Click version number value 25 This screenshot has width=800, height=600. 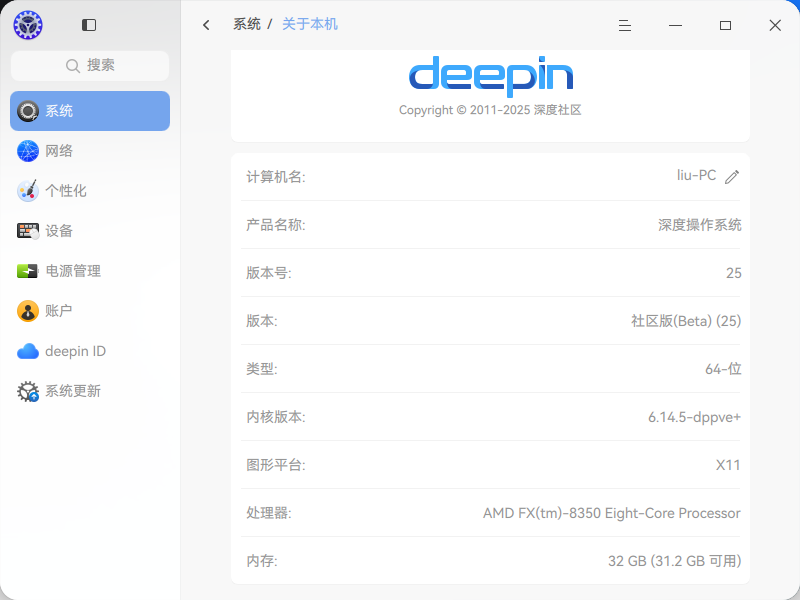(734, 273)
